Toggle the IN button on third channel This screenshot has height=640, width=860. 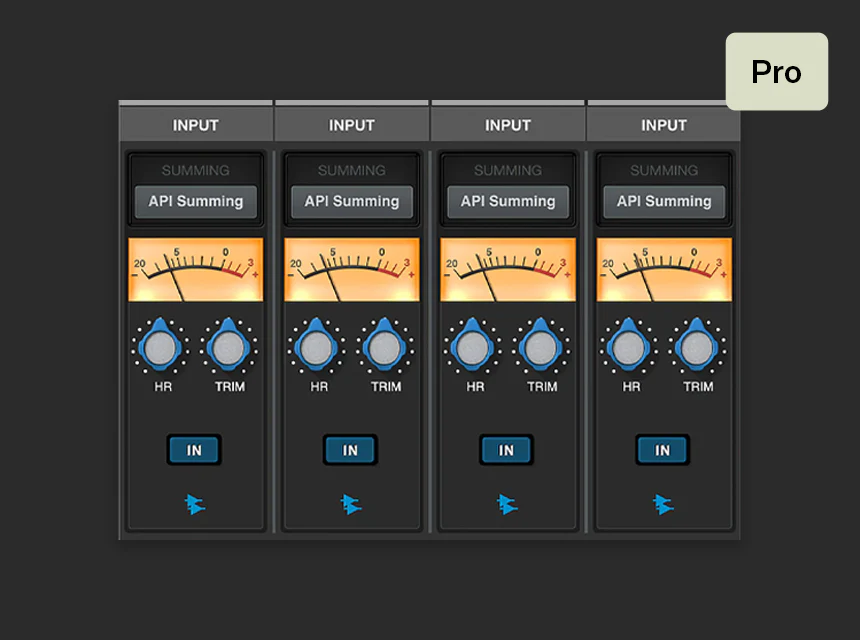pyautogui.click(x=506, y=450)
